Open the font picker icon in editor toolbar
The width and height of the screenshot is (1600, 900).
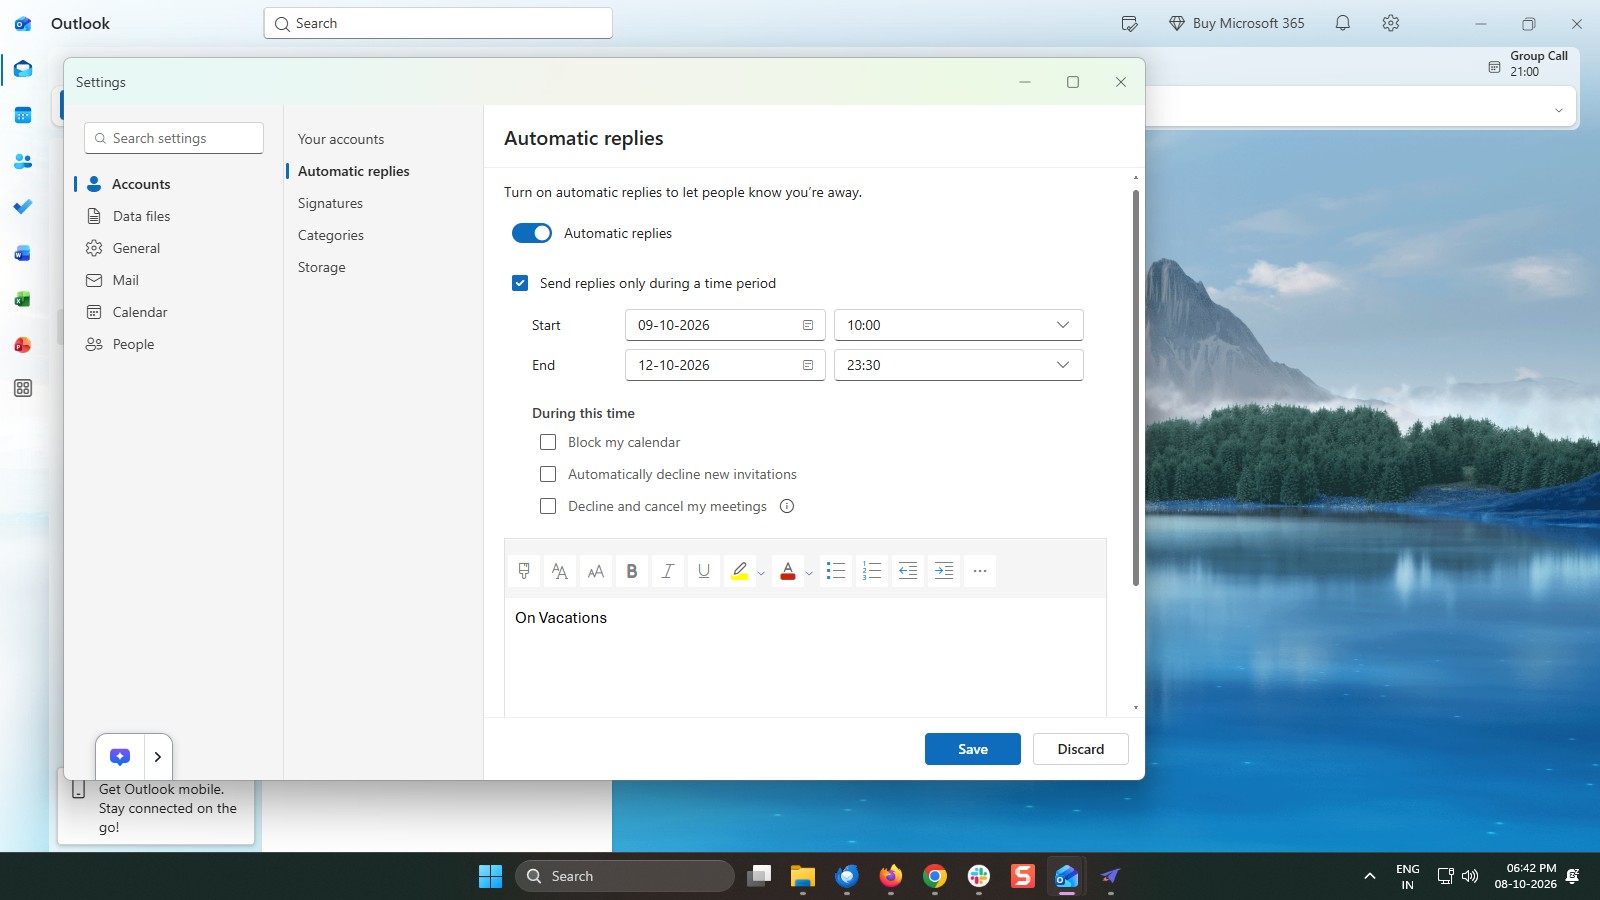pyautogui.click(x=560, y=571)
